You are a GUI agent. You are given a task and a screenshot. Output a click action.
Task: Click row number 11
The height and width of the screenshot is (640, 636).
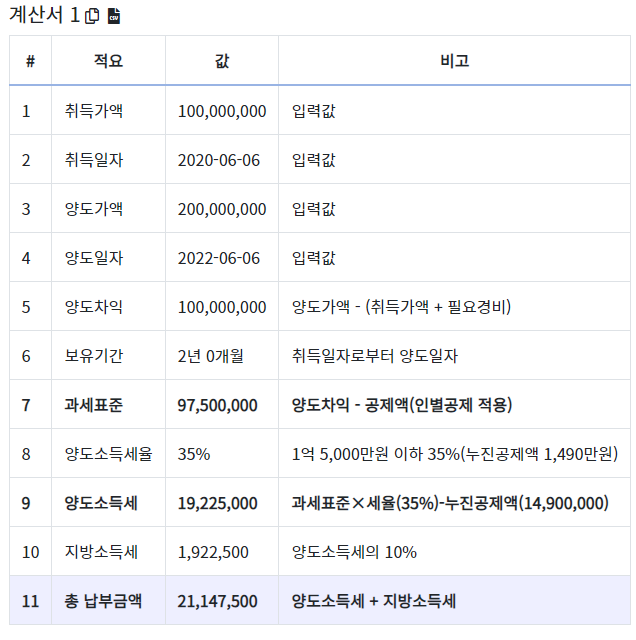[x=30, y=601]
